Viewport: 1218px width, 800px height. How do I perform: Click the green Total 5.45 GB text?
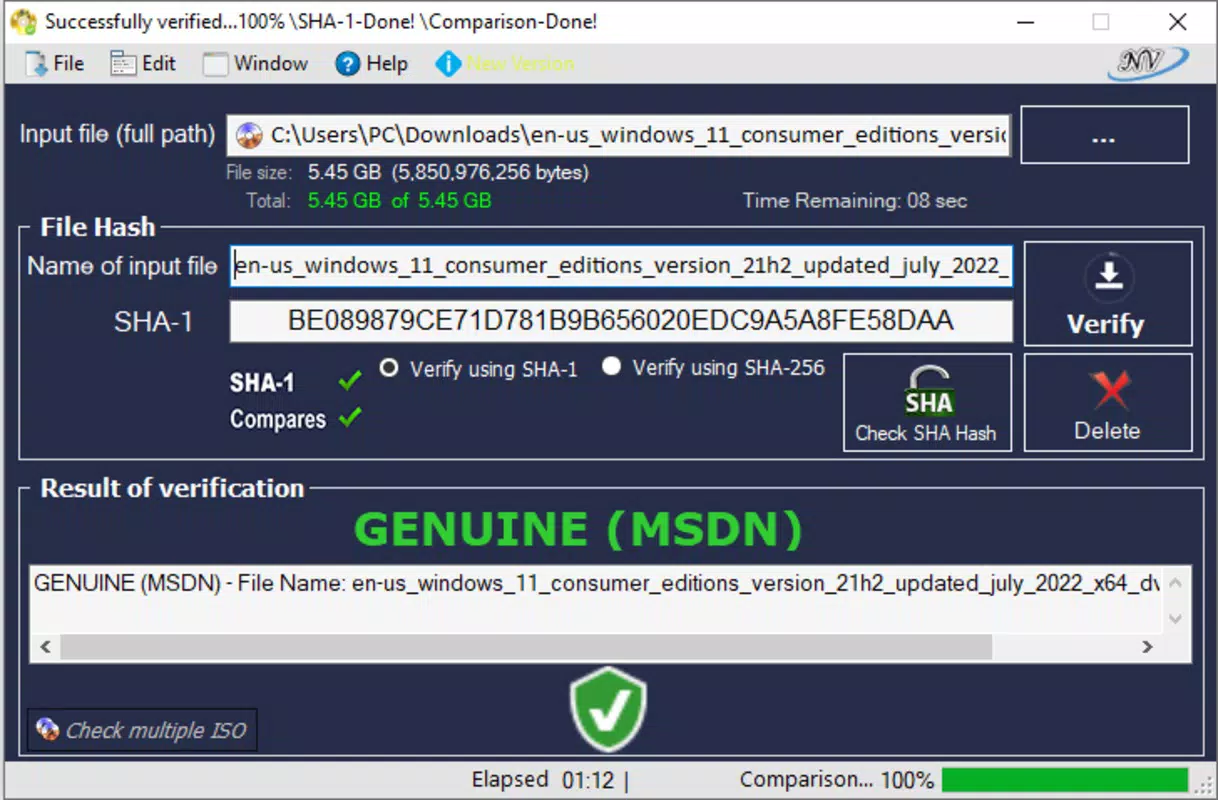pos(399,200)
